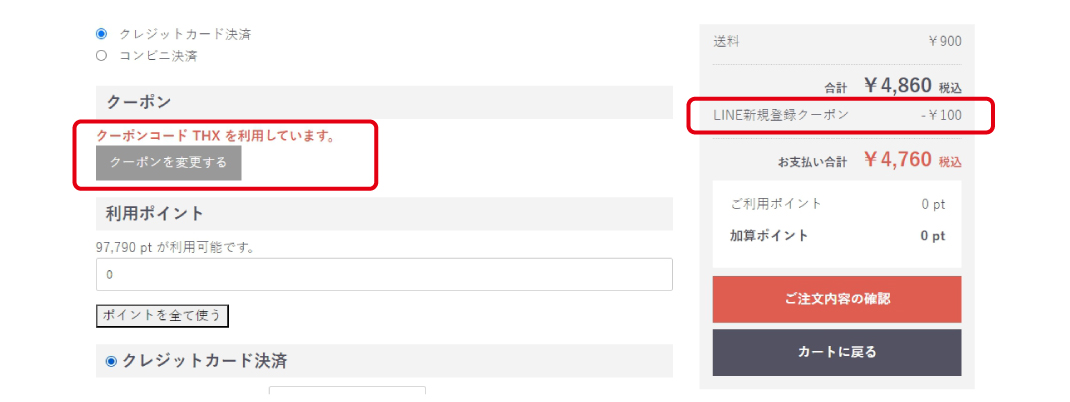Click the 加算ポイント 0 pt row

tap(837, 236)
